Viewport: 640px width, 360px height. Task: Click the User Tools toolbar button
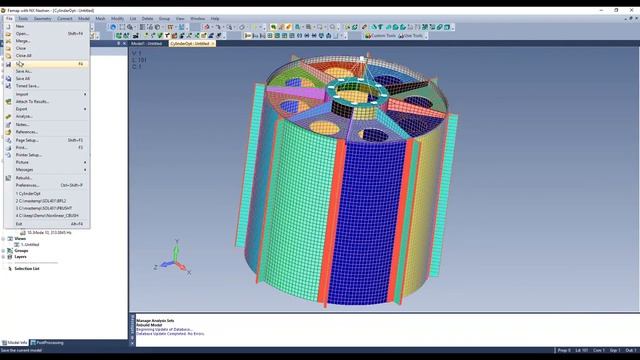click(x=411, y=36)
